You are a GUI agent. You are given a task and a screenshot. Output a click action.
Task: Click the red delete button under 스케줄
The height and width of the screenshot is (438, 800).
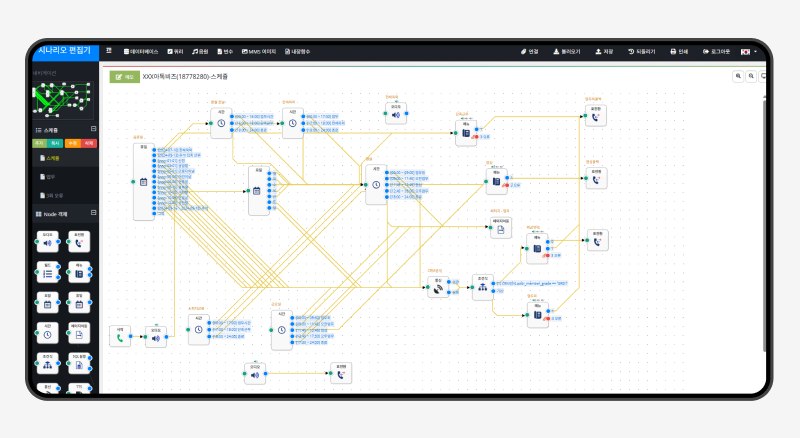click(89, 143)
